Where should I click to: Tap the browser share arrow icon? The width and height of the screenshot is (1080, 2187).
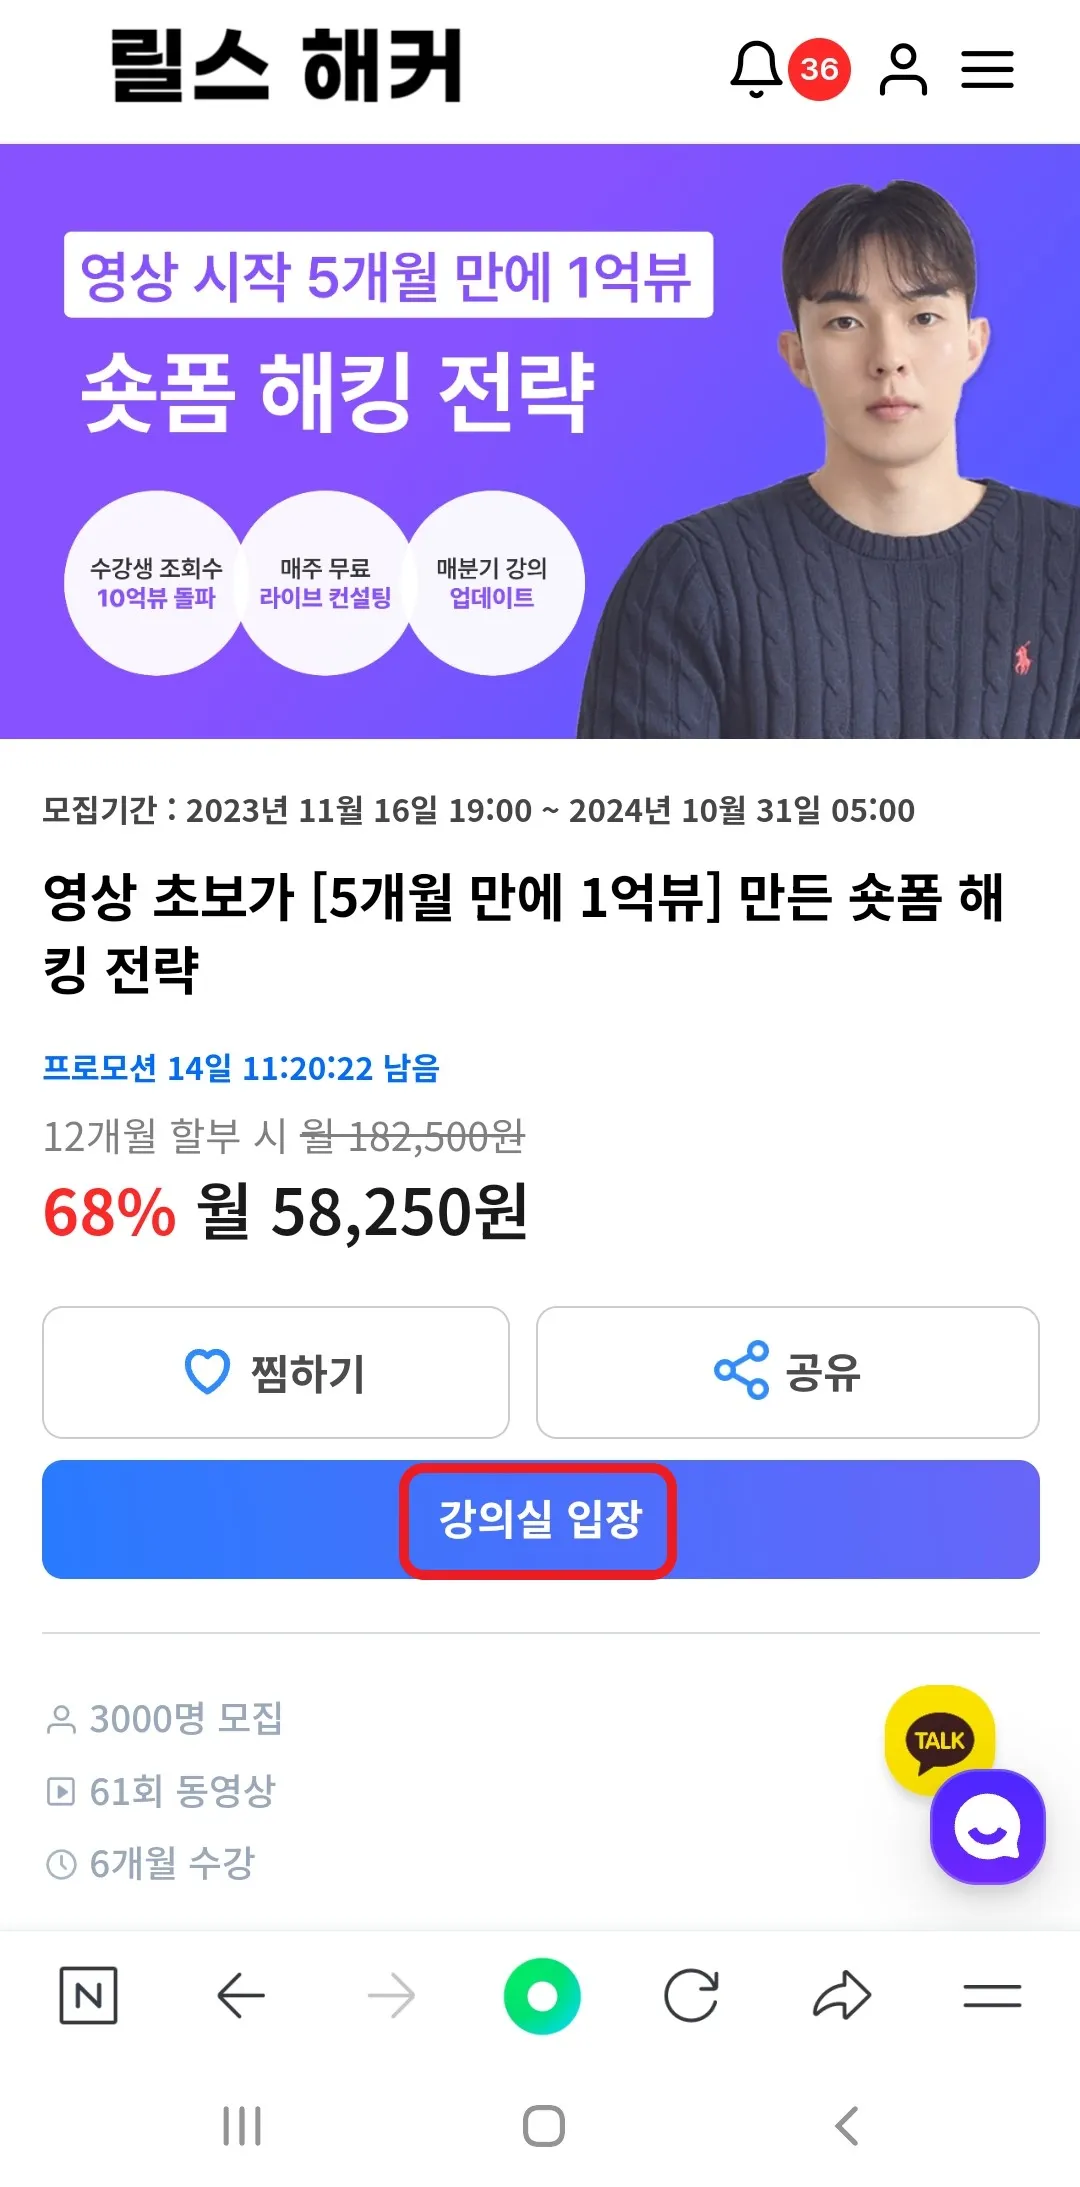(842, 1996)
